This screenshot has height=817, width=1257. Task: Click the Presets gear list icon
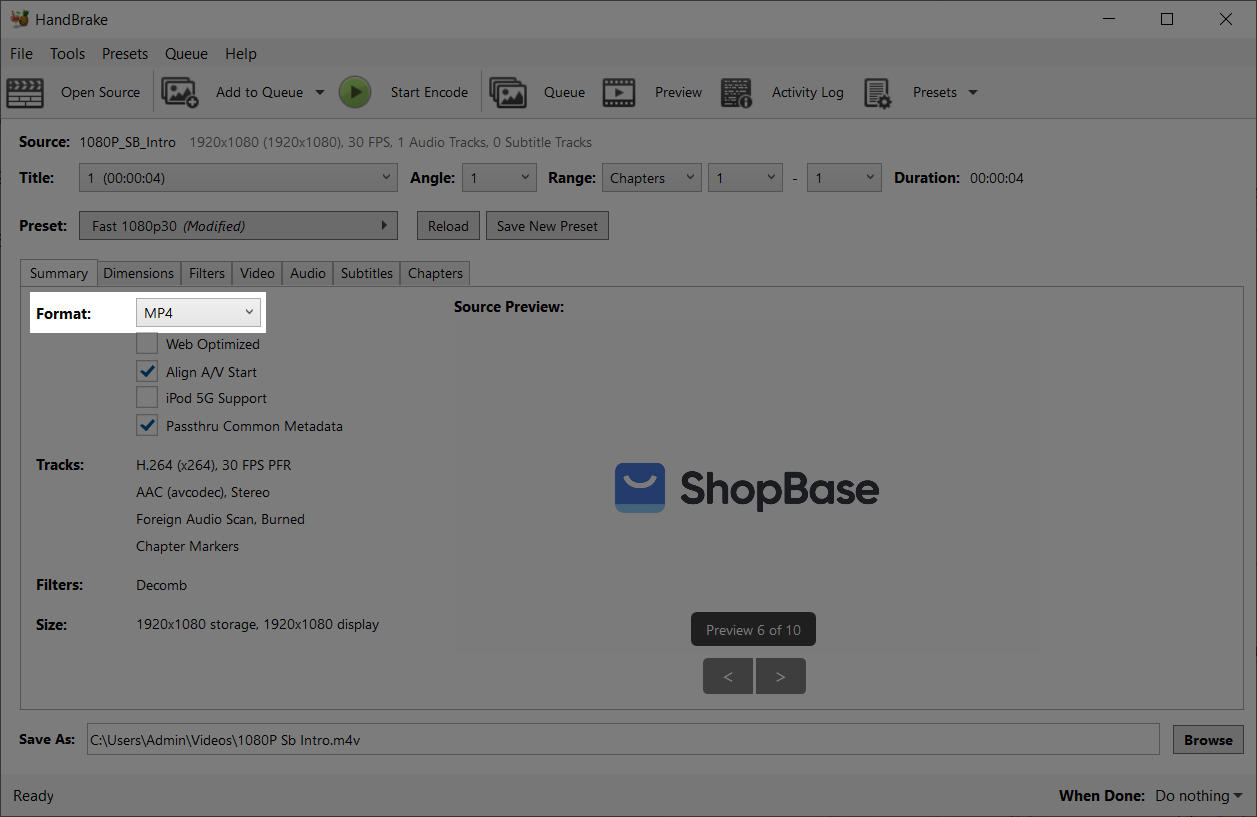tap(878, 92)
